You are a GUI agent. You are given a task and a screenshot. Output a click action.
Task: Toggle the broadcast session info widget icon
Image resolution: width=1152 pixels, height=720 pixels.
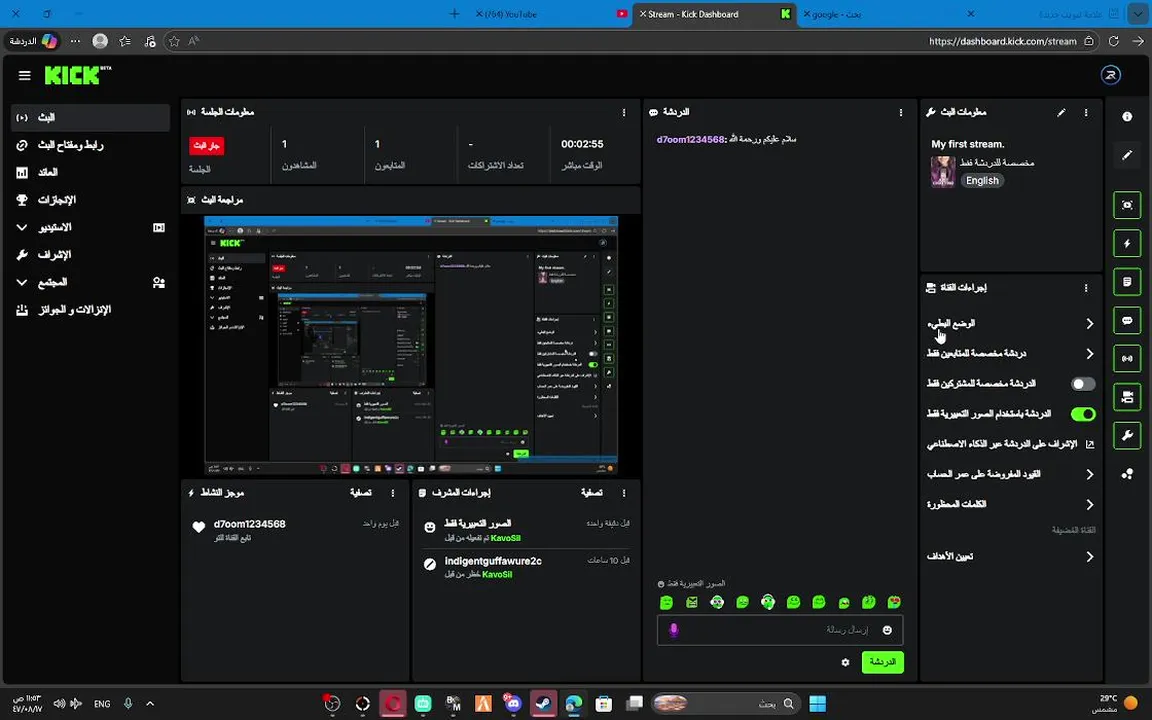(x=1127, y=359)
